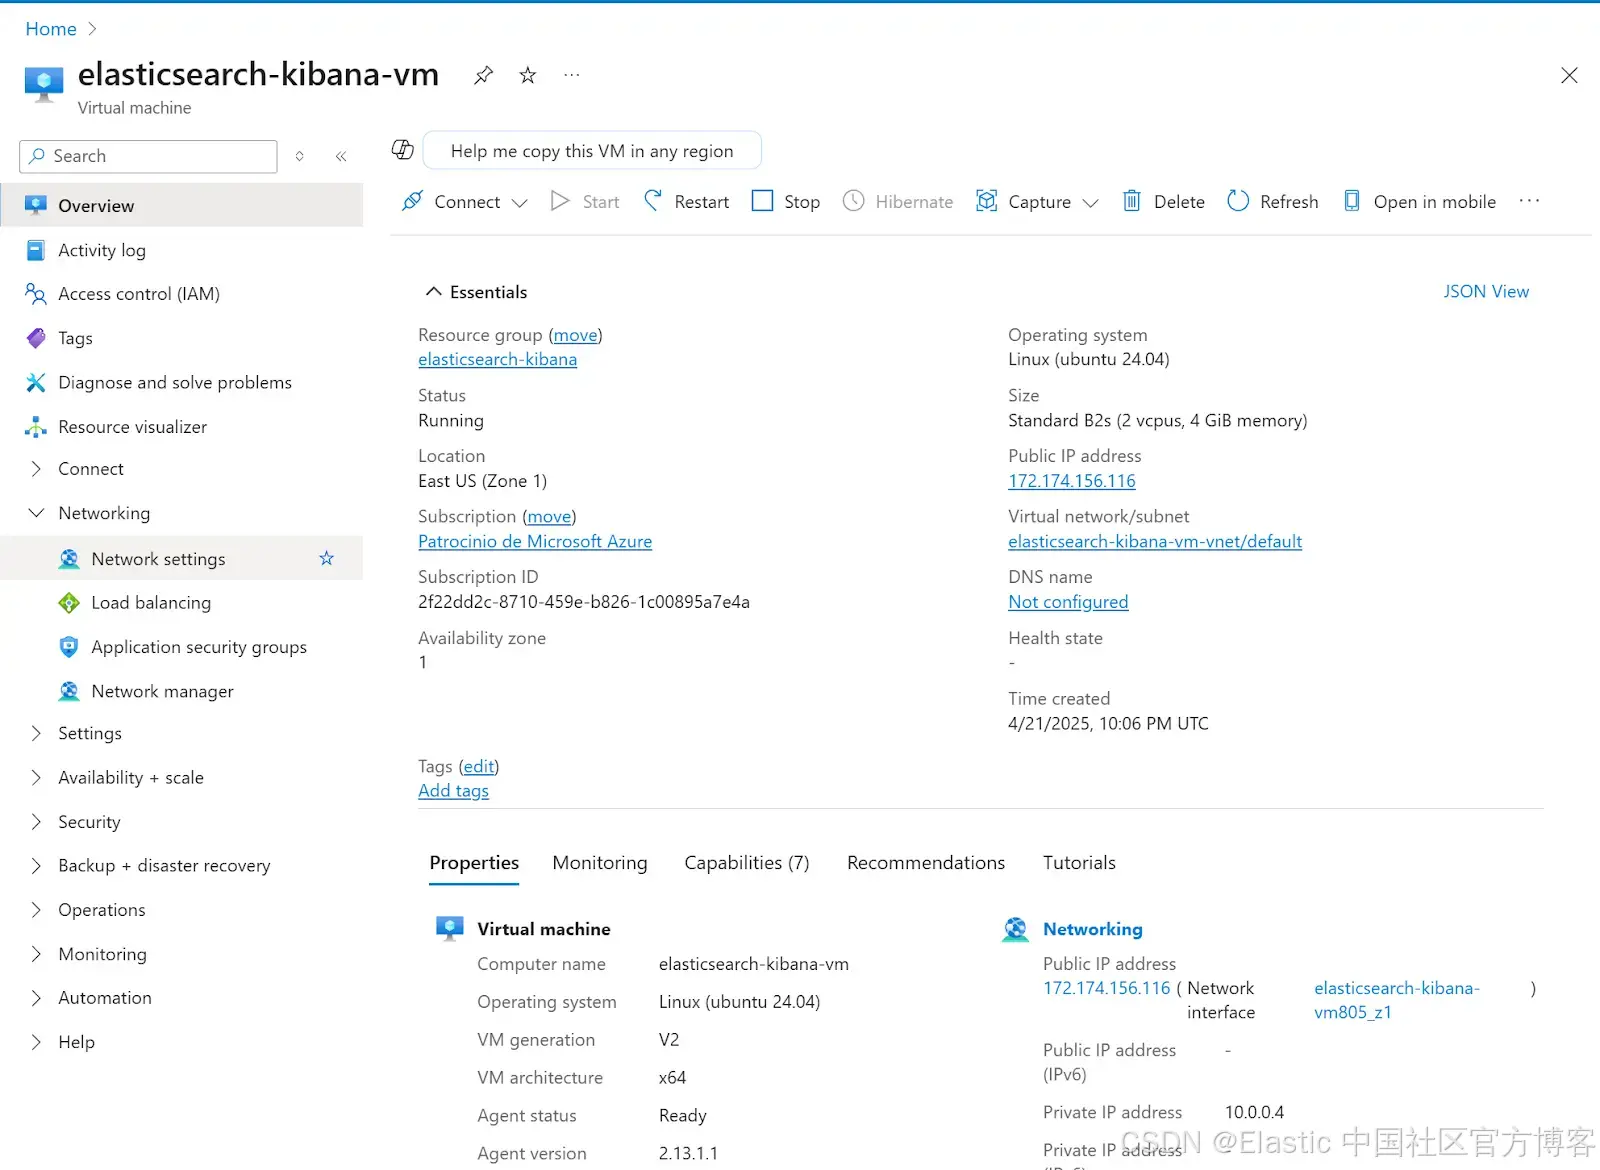This screenshot has height=1170, width=1600.
Task: Click Capture in the toolbar
Action: [x=1024, y=202]
